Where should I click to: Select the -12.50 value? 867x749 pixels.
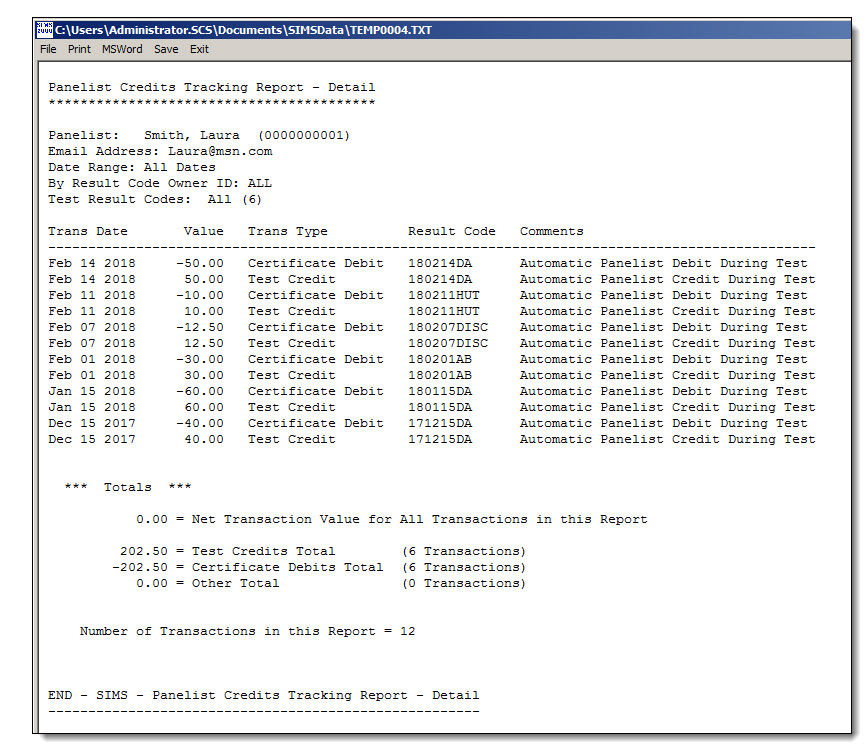click(x=200, y=328)
